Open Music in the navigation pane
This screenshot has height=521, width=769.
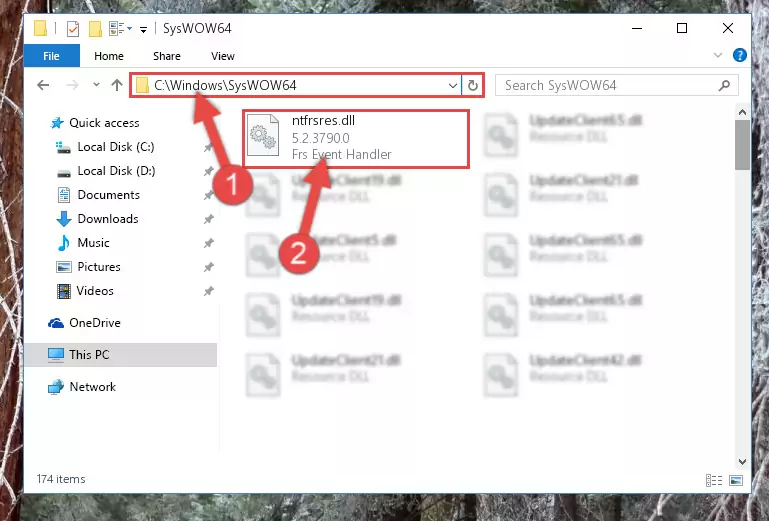click(93, 243)
